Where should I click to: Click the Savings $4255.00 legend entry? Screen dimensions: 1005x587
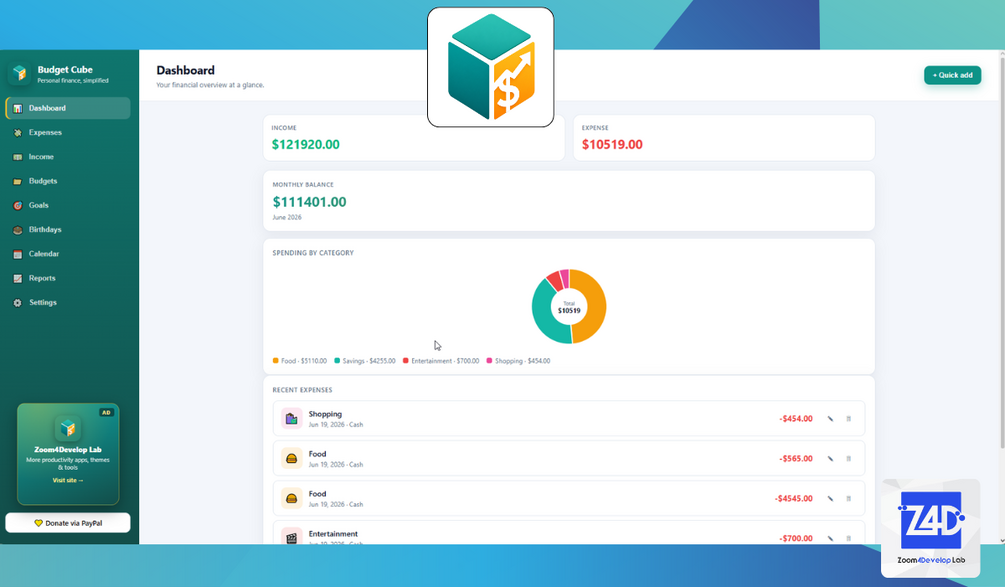point(365,361)
